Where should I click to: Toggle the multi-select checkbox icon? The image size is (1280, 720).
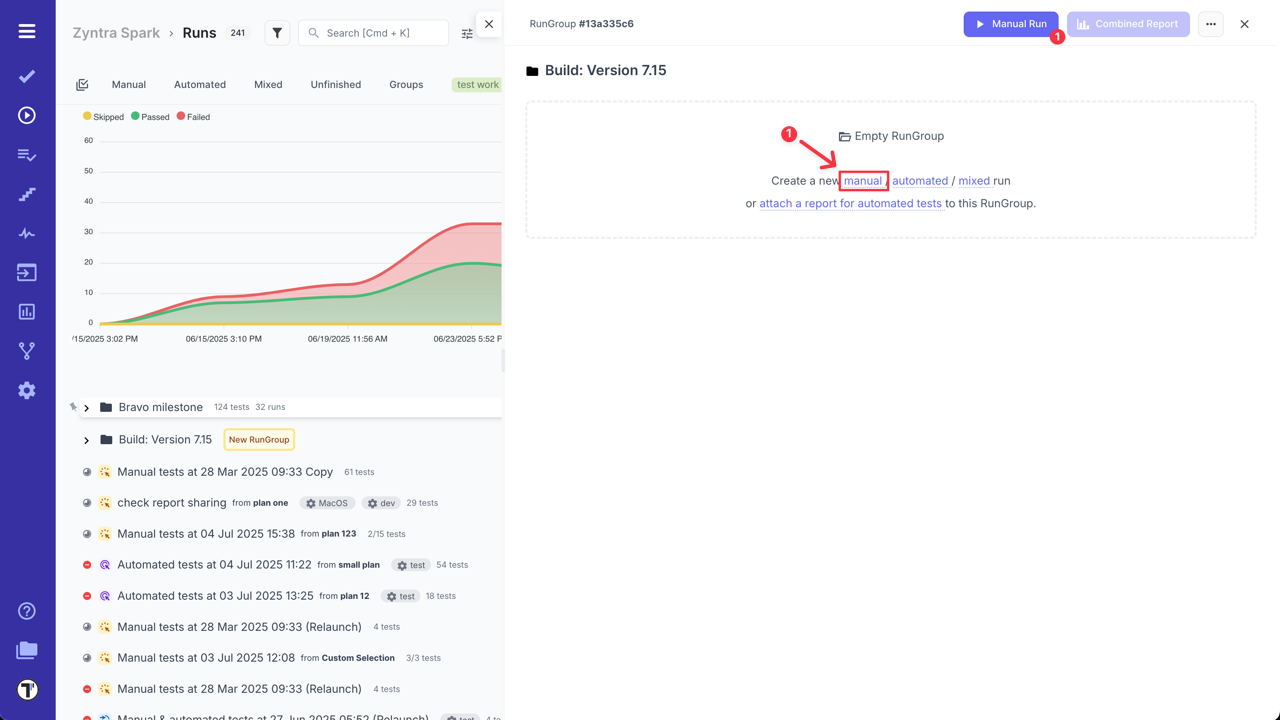click(82, 85)
